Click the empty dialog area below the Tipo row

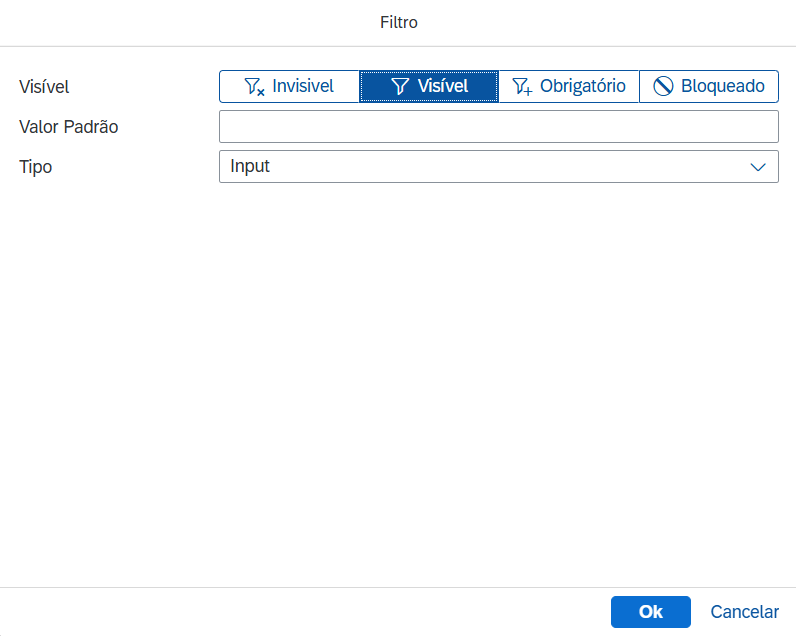point(398,380)
